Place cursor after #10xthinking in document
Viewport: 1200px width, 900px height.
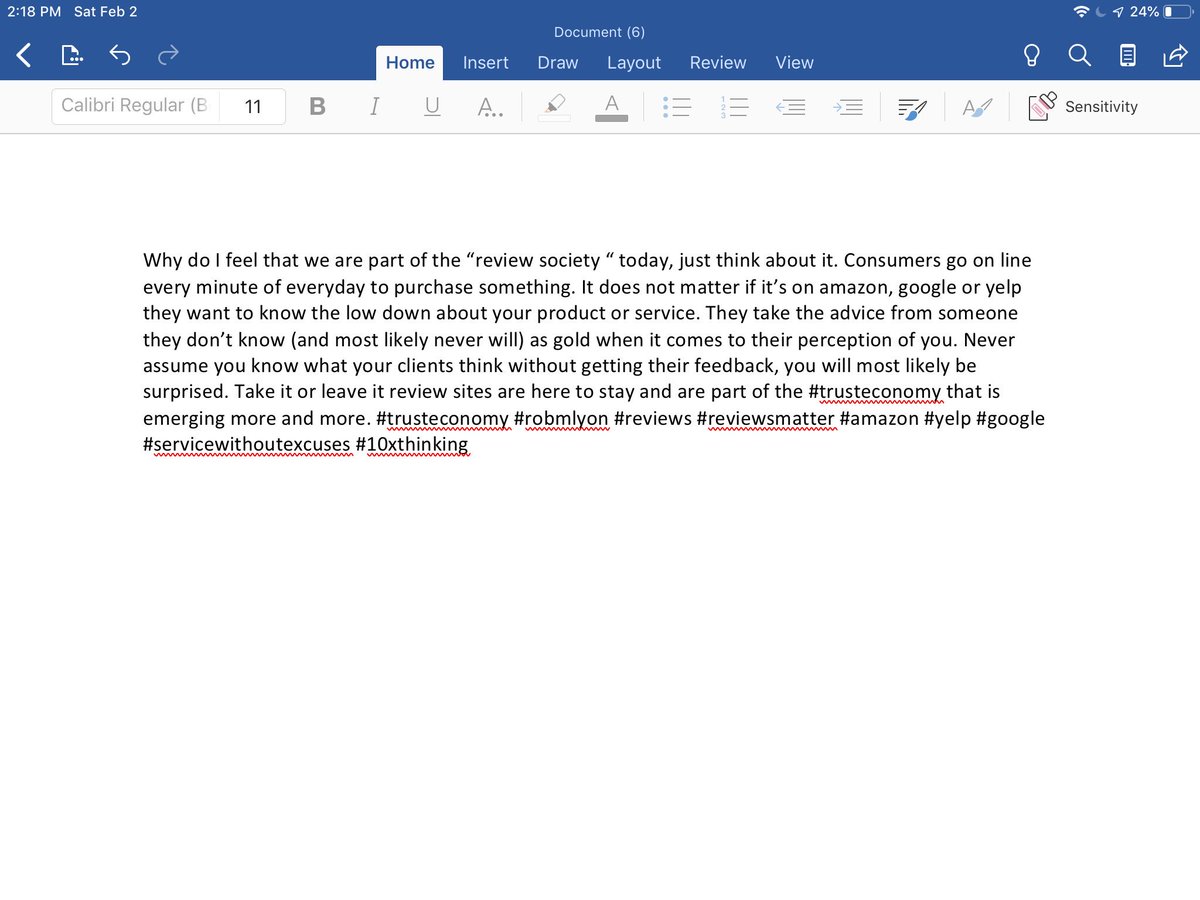[470, 444]
